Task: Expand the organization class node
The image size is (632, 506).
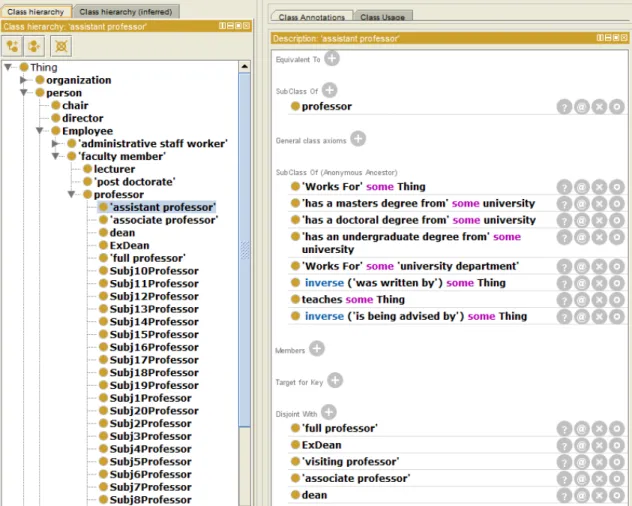Action: point(24,80)
